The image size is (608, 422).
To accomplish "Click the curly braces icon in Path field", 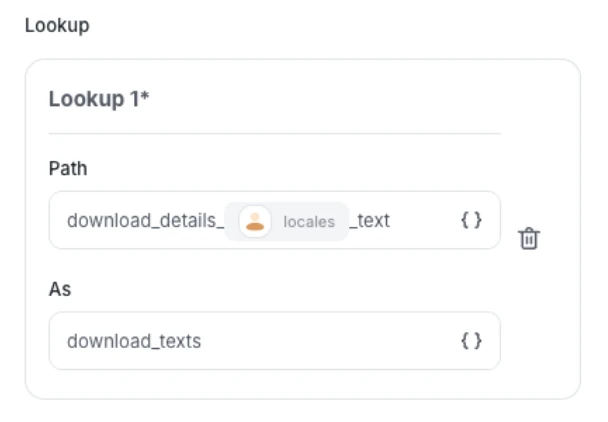I will (x=471, y=220).
